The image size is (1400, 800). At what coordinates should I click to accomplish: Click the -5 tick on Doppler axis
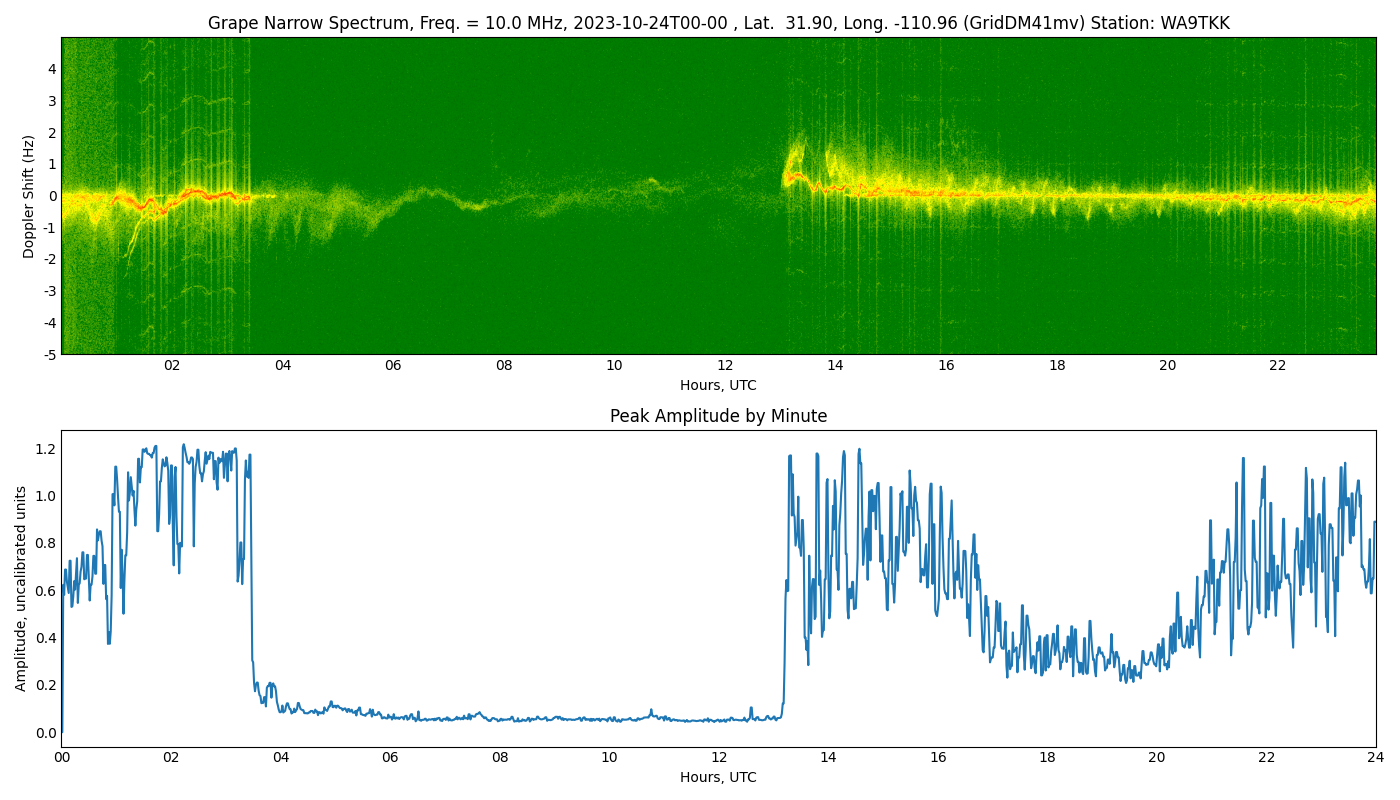[x=49, y=354]
